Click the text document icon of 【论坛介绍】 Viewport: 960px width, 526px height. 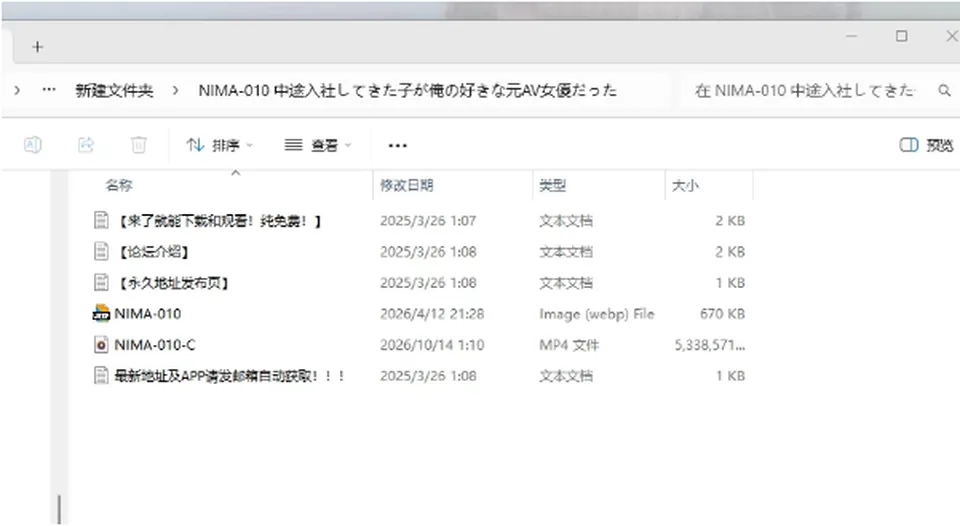coord(101,251)
